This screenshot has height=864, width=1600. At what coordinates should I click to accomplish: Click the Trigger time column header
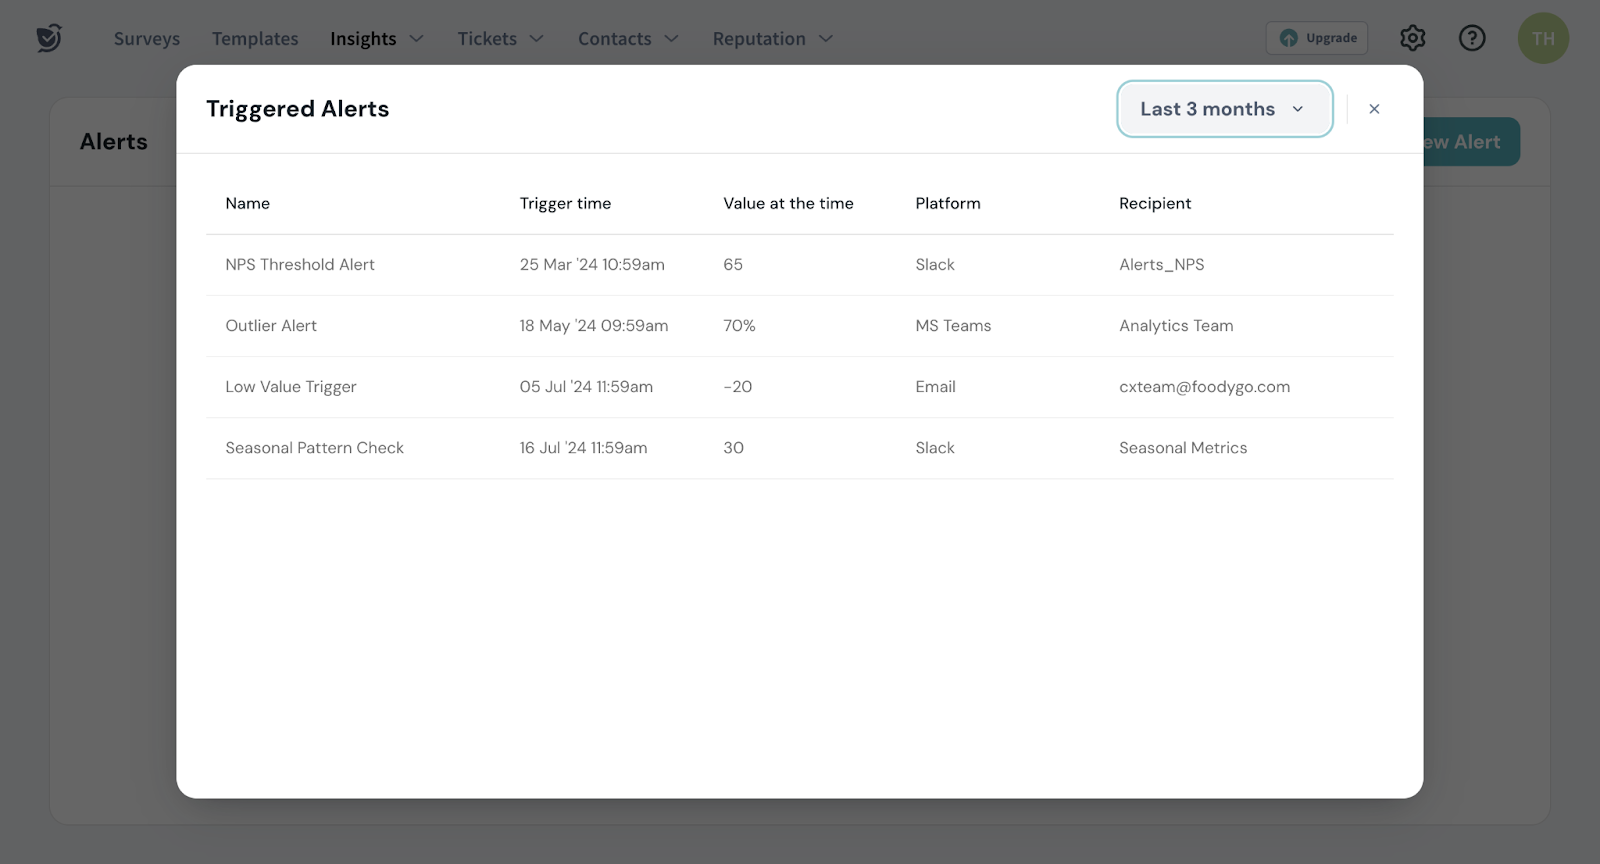(565, 204)
